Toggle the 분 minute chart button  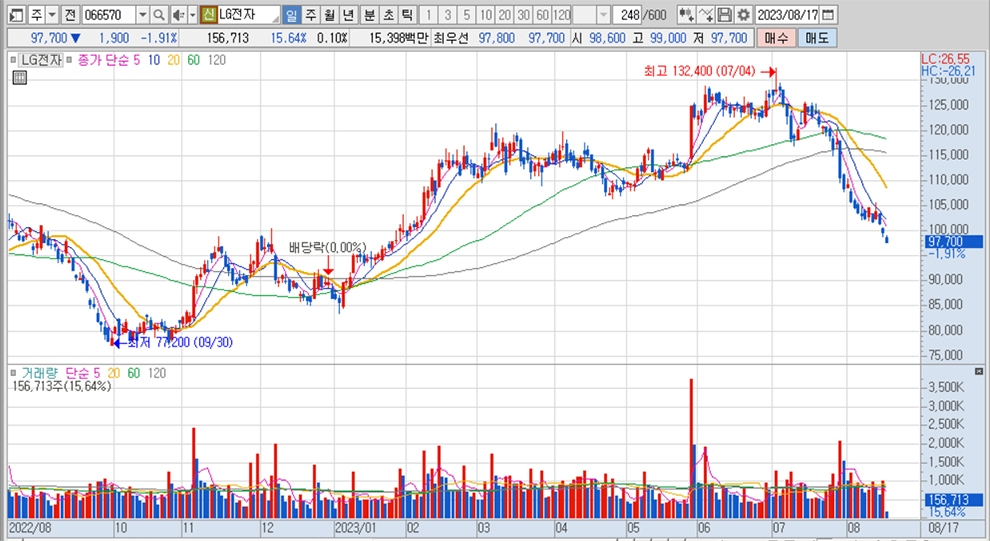click(x=369, y=15)
